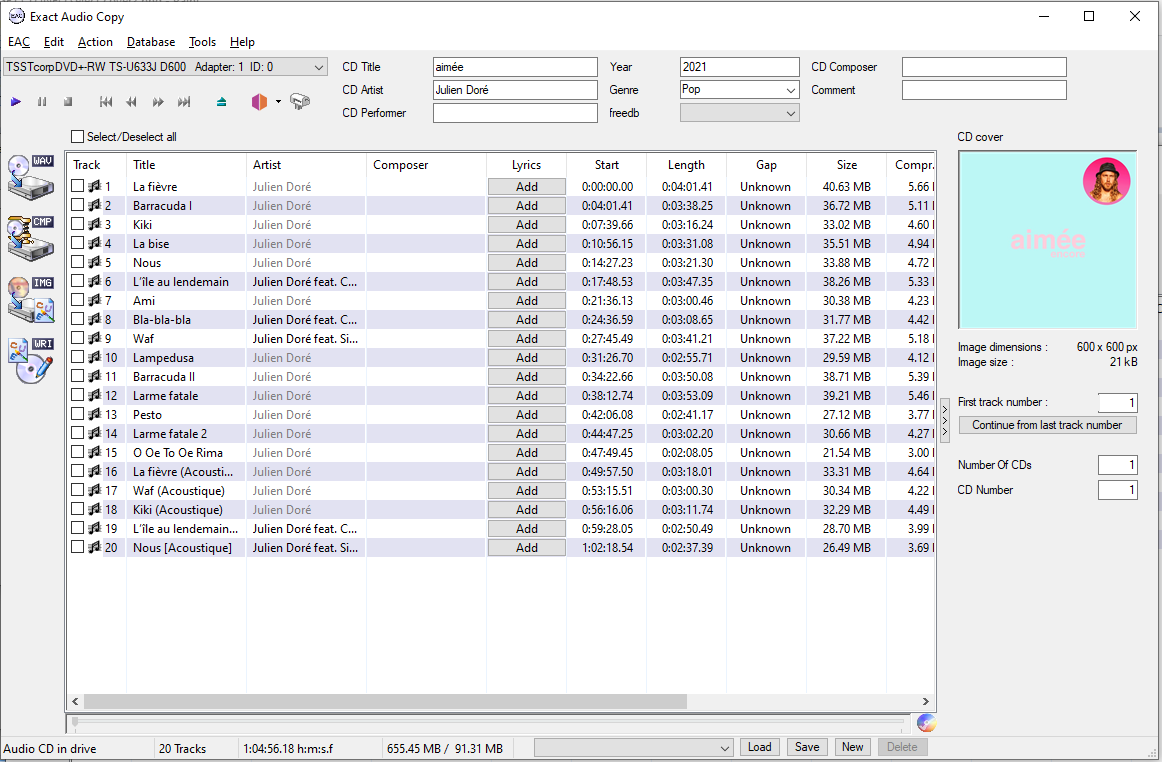Click the CD Composer input field
Viewport: 1162px width, 762px height.
pyautogui.click(x=984, y=67)
